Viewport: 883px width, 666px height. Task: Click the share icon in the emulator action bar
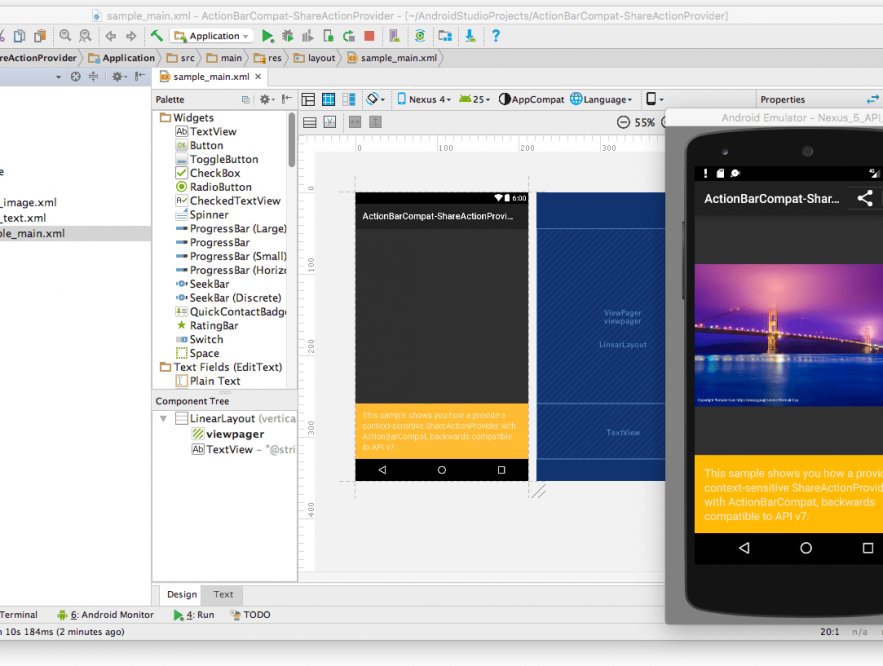865,198
